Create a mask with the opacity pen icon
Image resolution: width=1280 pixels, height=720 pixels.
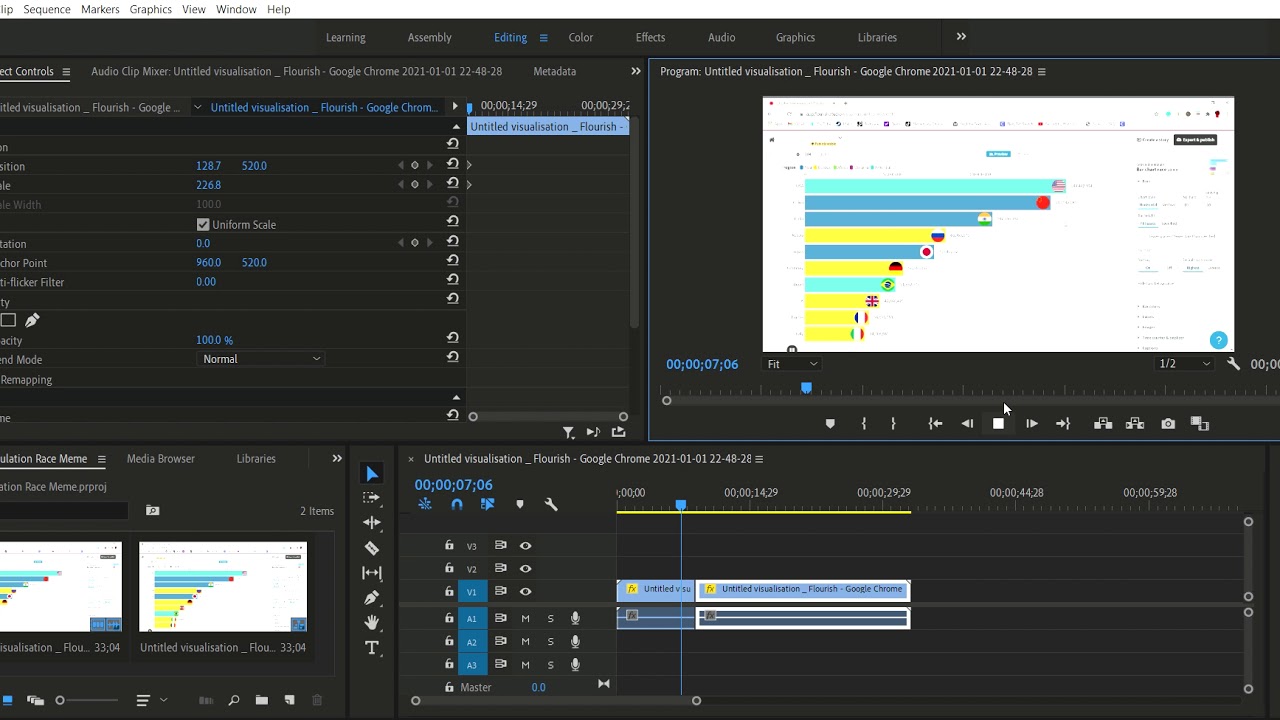click(x=32, y=320)
